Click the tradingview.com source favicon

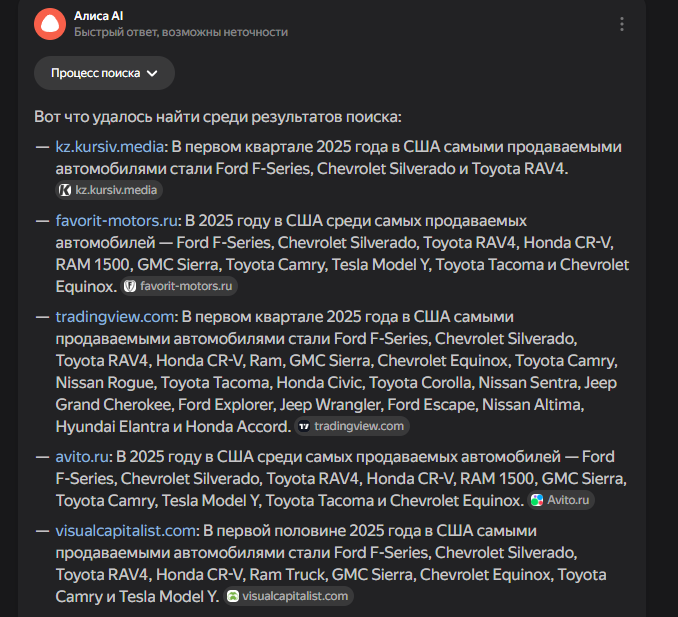[x=304, y=426]
